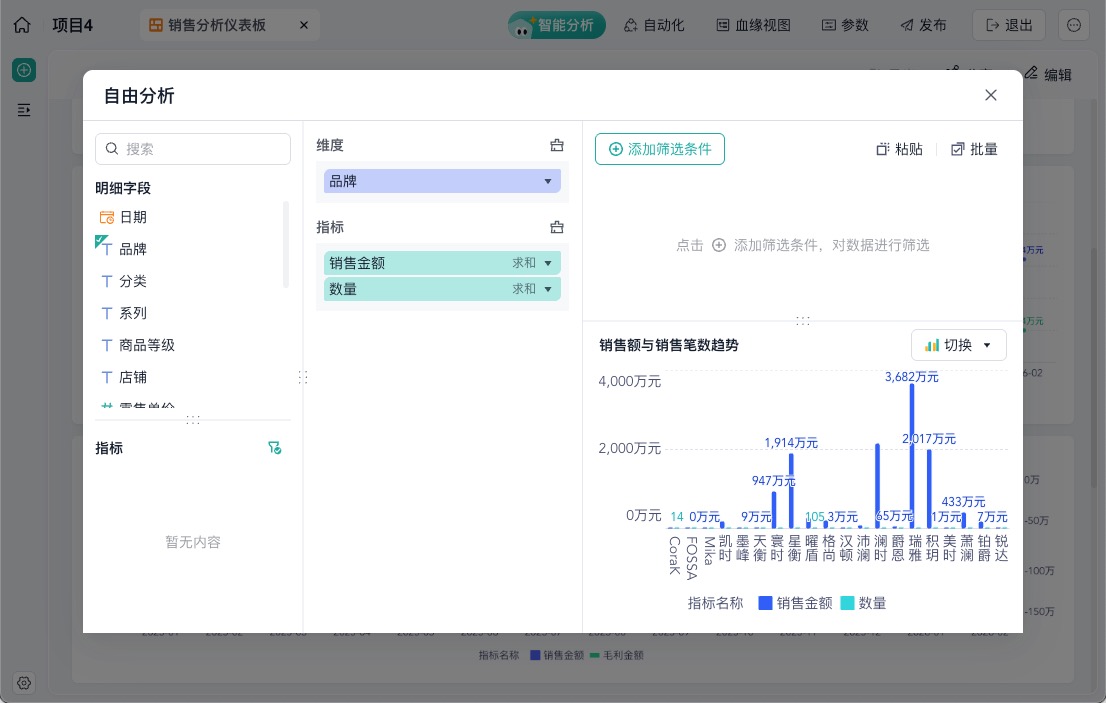The width and height of the screenshot is (1106, 703).
Task: Click 添加筛选条件 button
Action: [660, 149]
